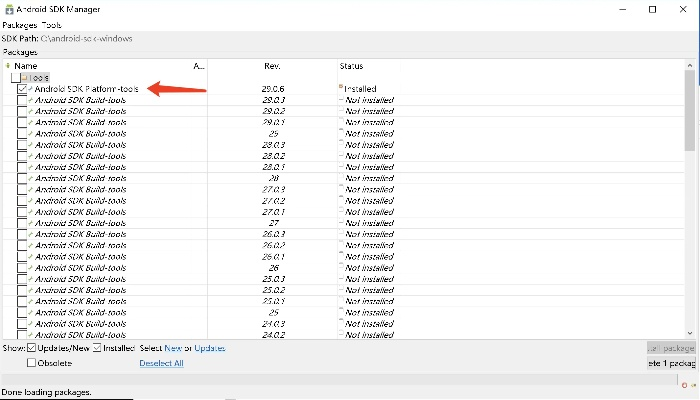The image size is (700, 400).
Task: Click the Android SDK Platform-tools wrench icon
Action: click(x=31, y=89)
